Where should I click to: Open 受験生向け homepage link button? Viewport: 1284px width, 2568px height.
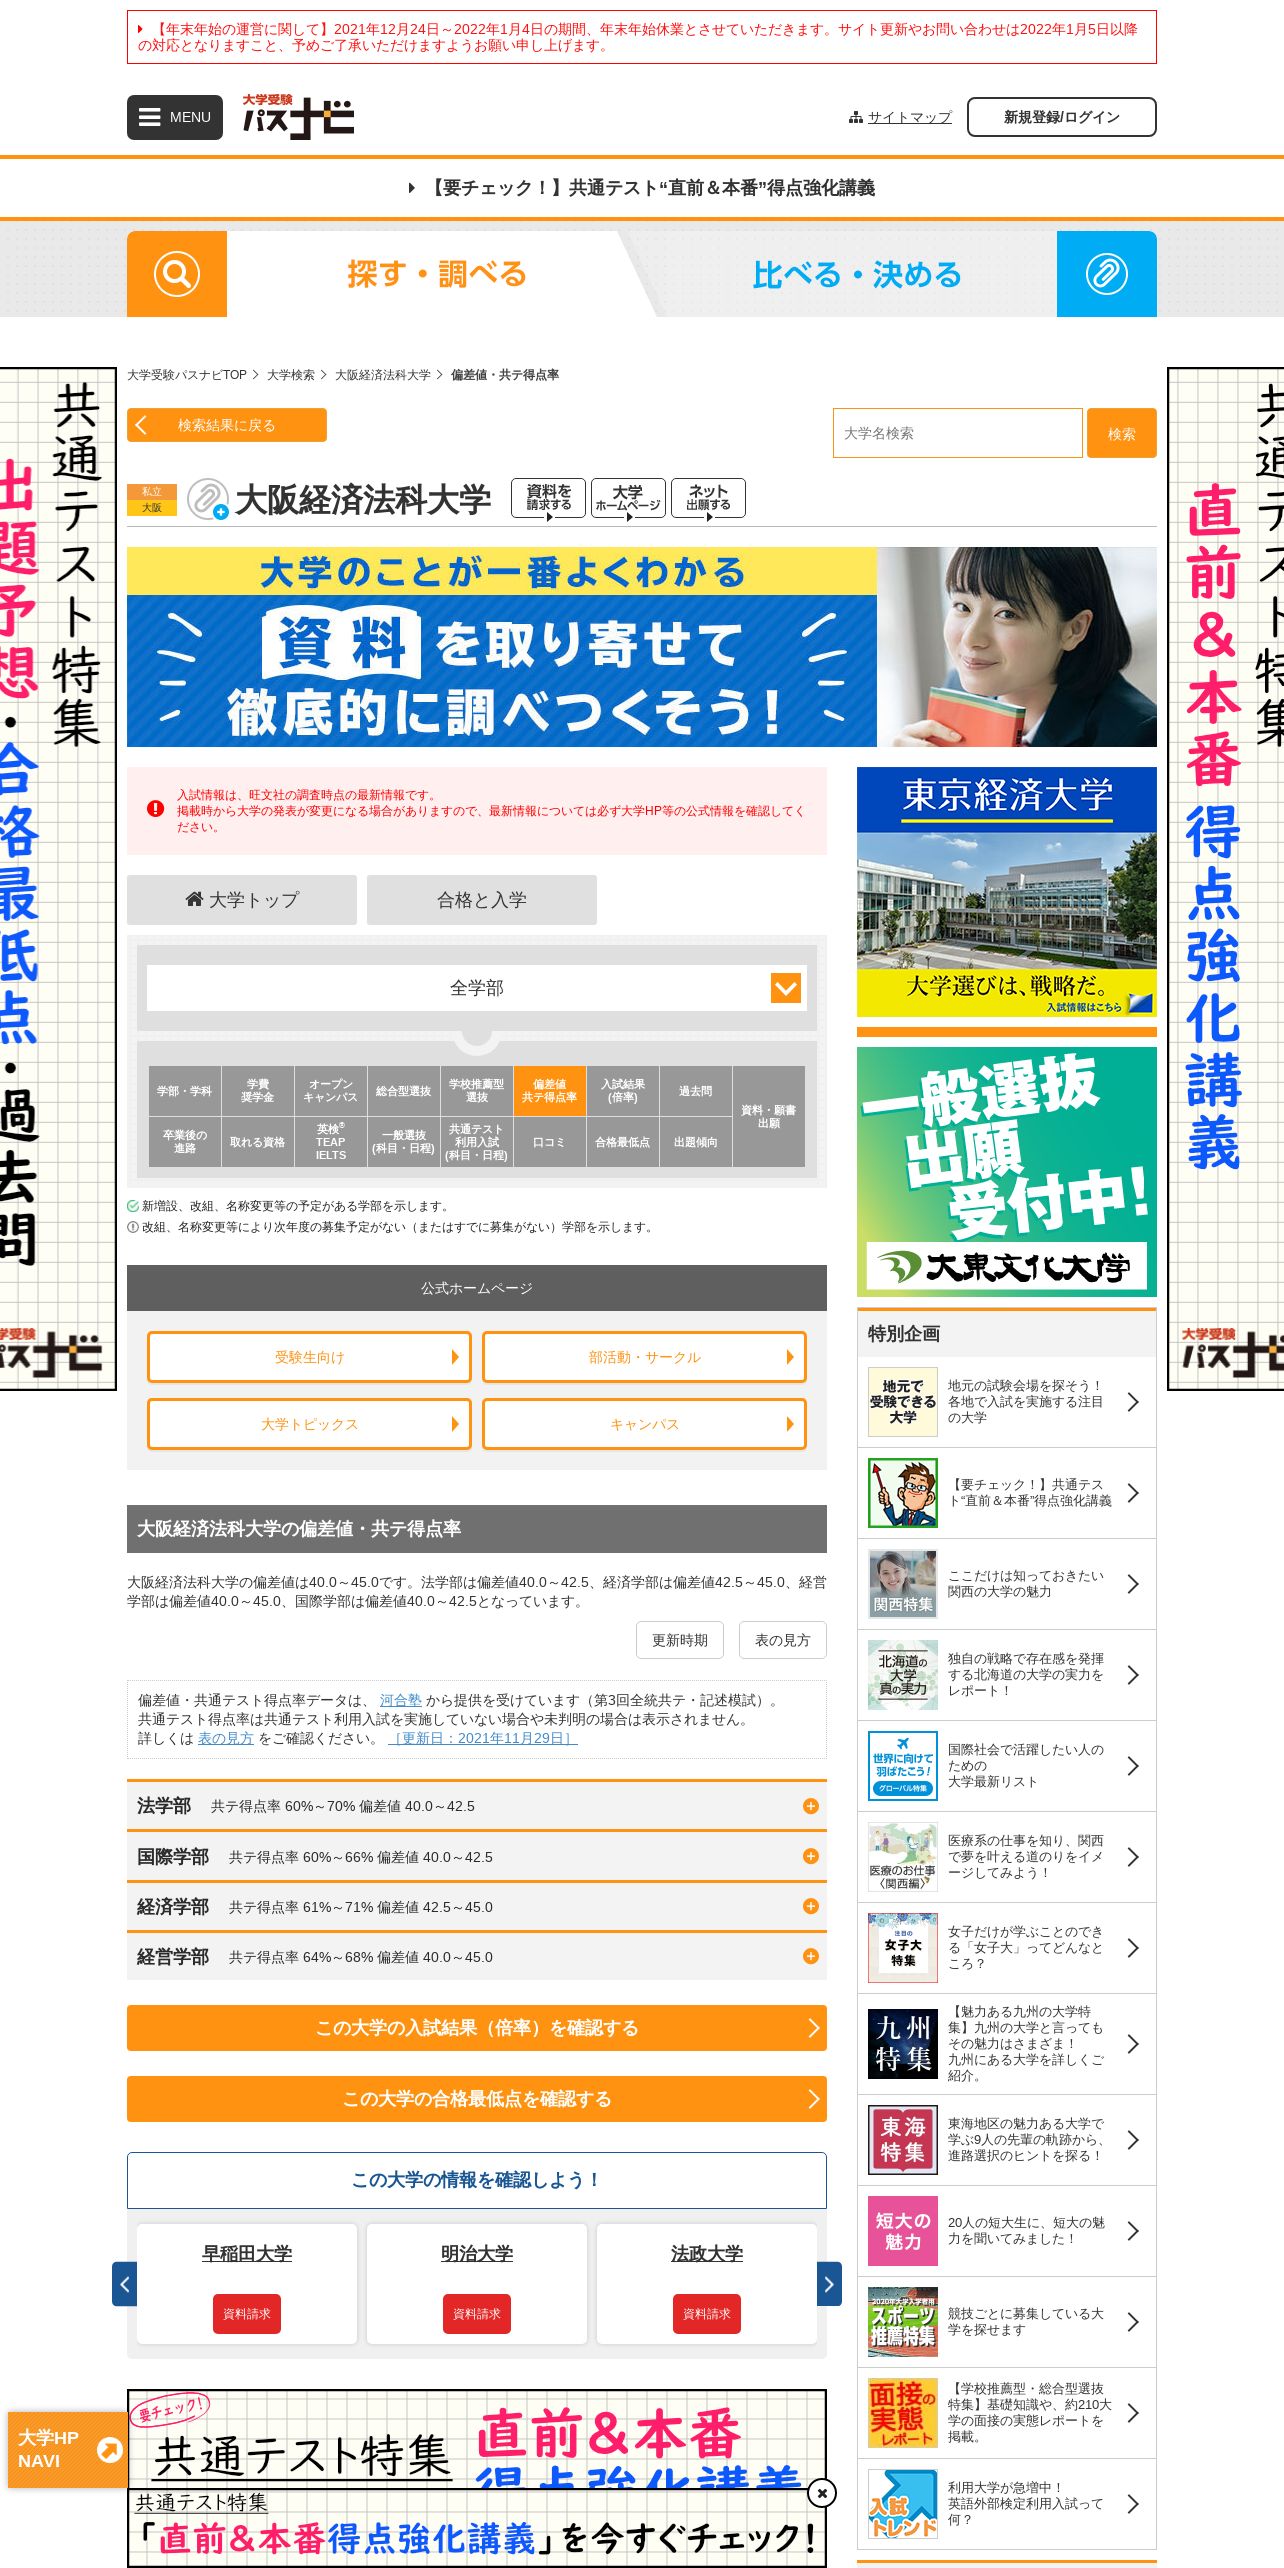tap(309, 1357)
